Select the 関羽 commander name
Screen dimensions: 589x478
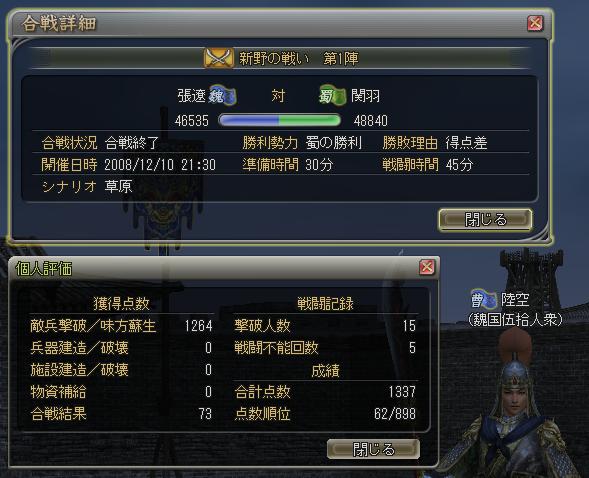pyautogui.click(x=365, y=96)
